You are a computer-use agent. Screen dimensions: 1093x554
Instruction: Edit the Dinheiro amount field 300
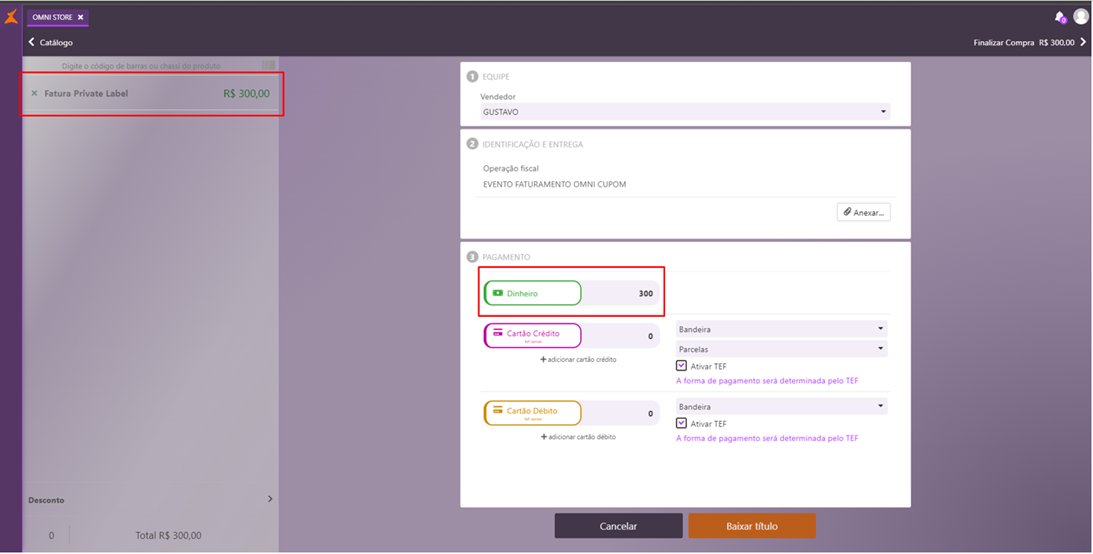pos(620,293)
